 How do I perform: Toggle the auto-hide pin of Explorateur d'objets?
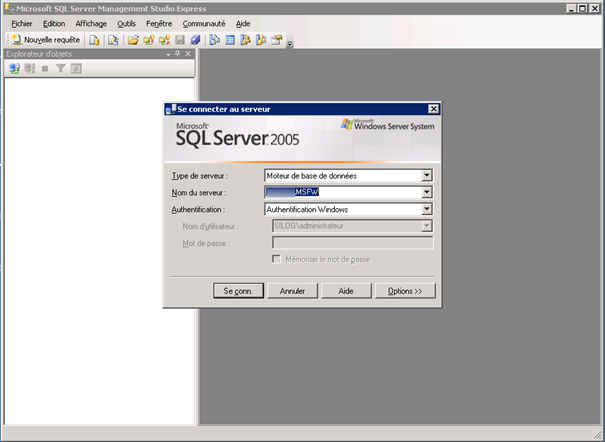click(177, 54)
